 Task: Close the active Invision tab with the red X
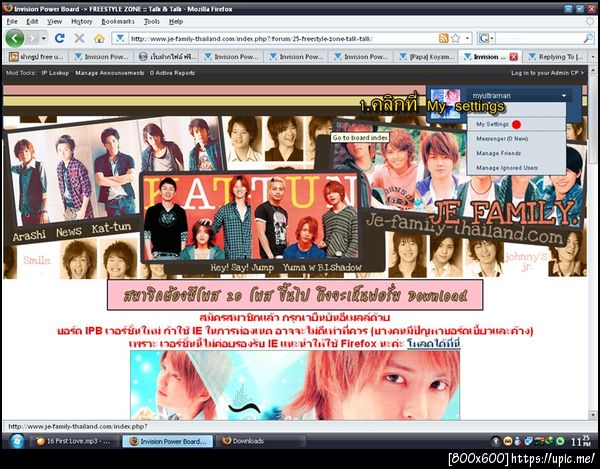[513, 57]
